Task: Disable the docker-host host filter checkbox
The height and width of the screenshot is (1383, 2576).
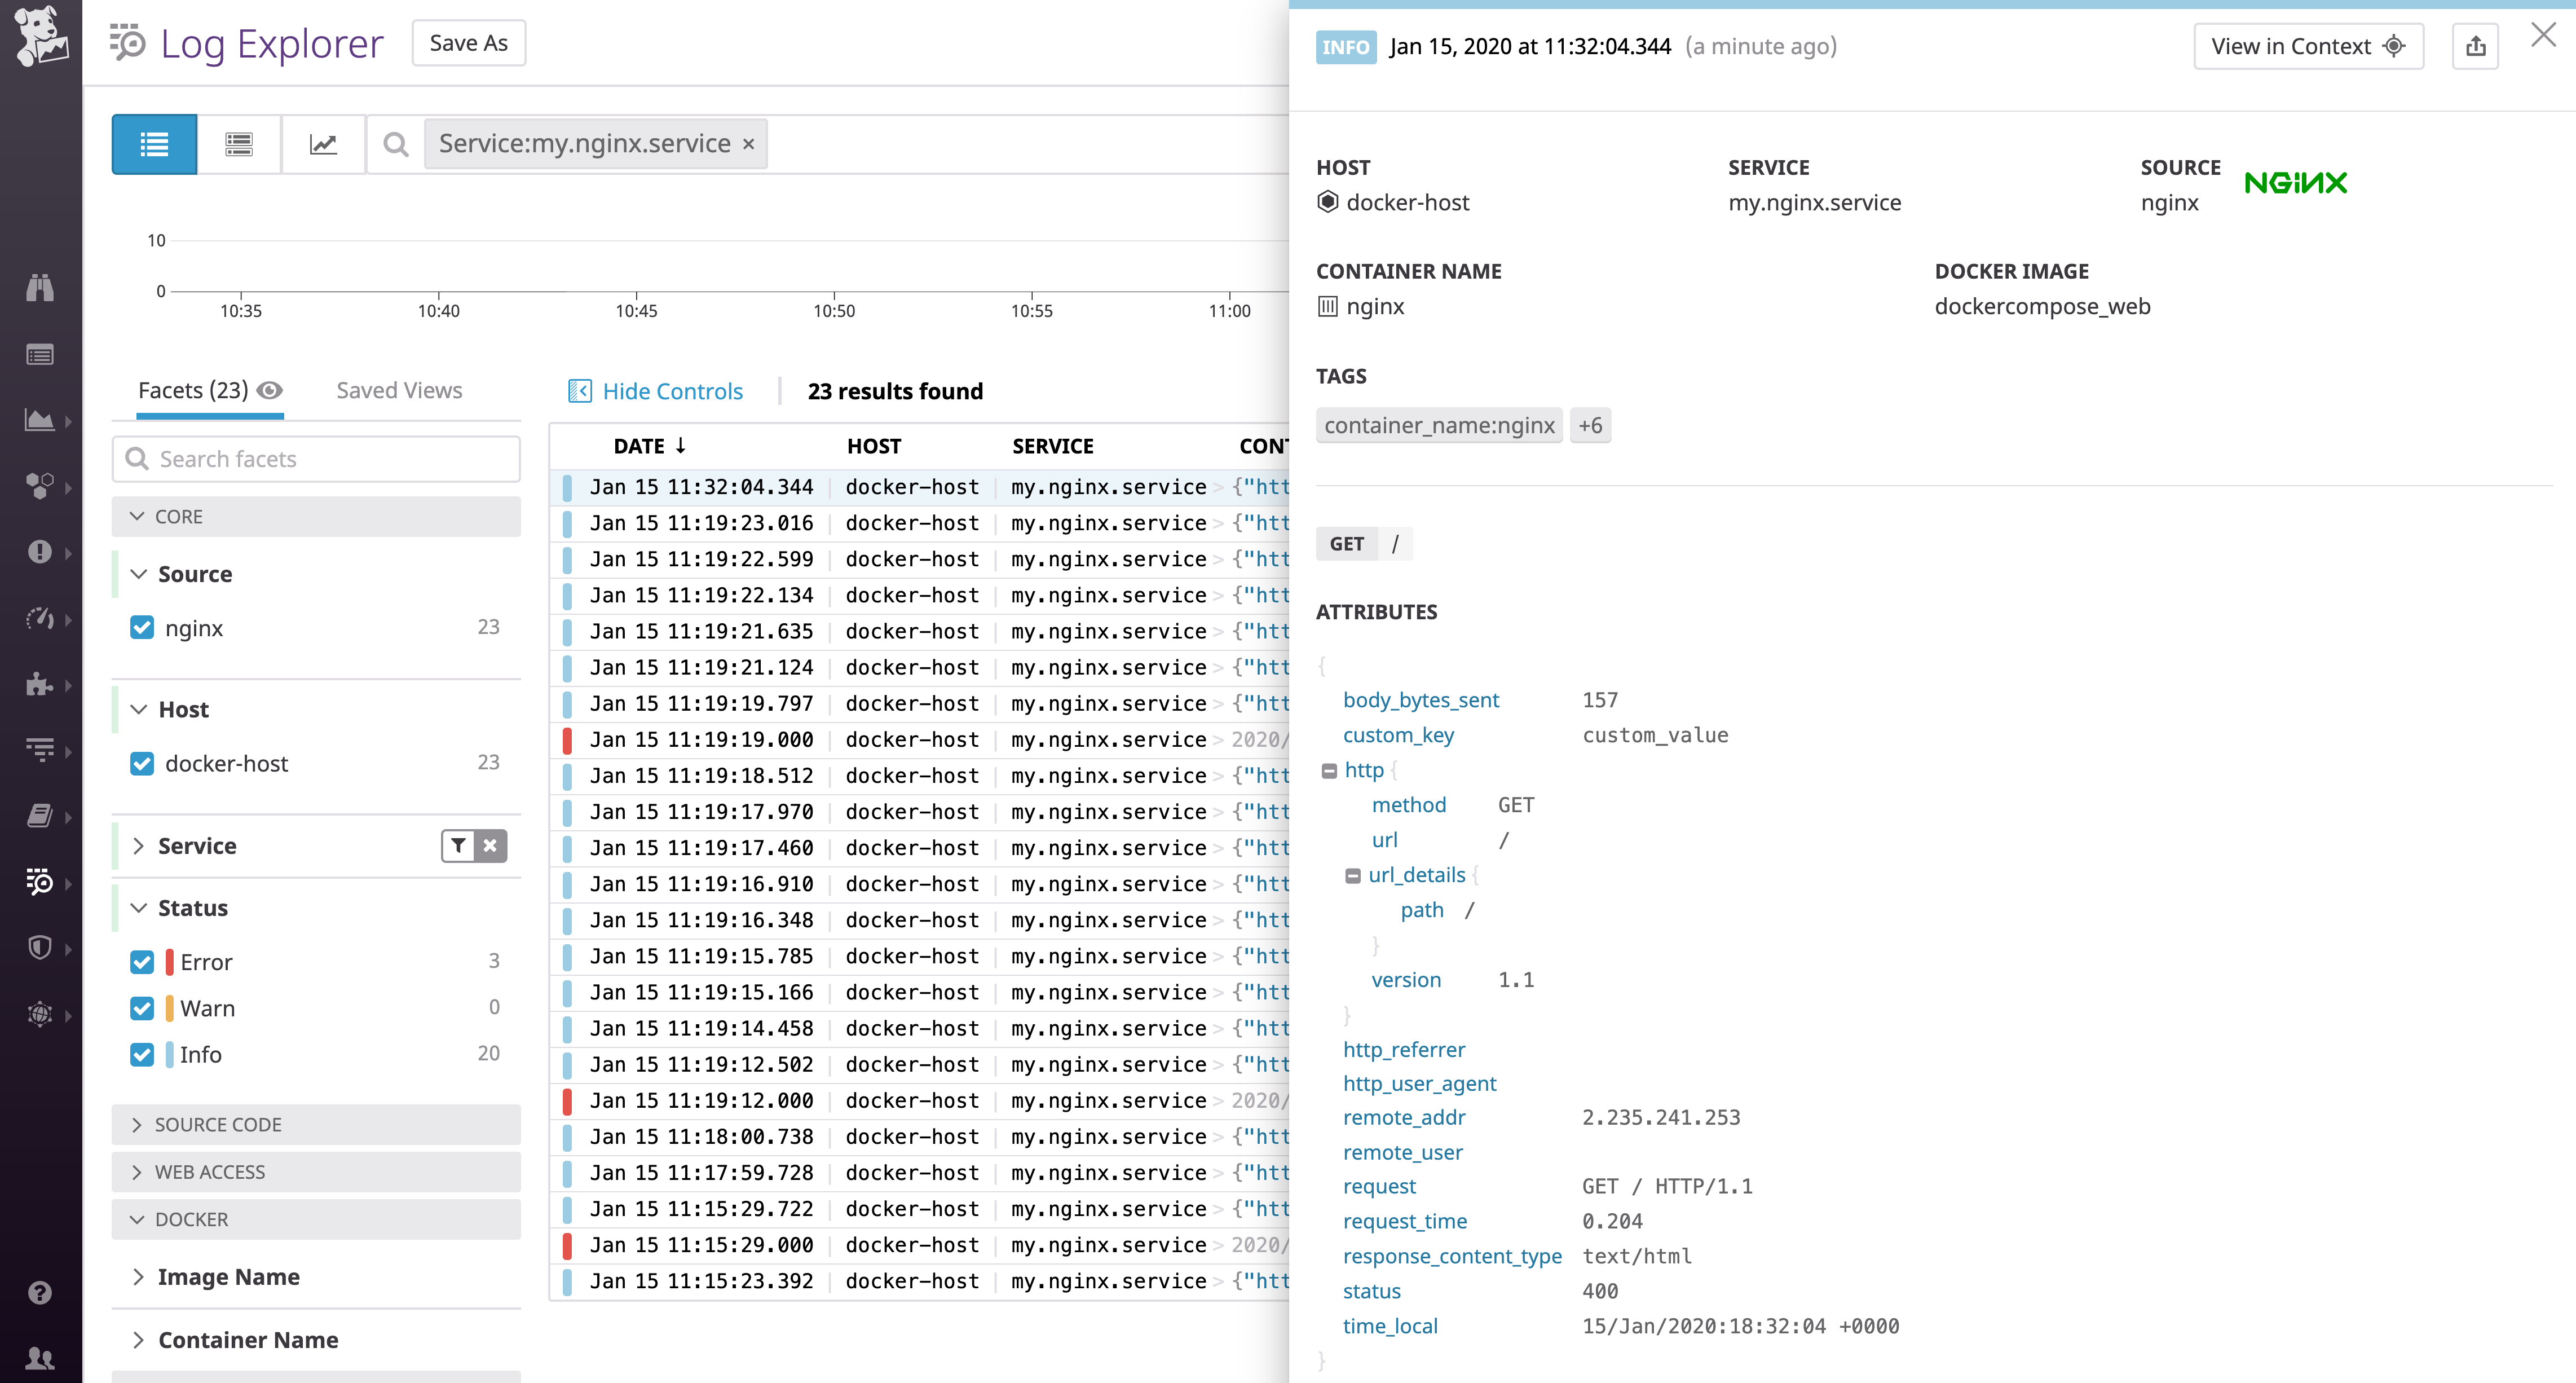Action: (141, 763)
